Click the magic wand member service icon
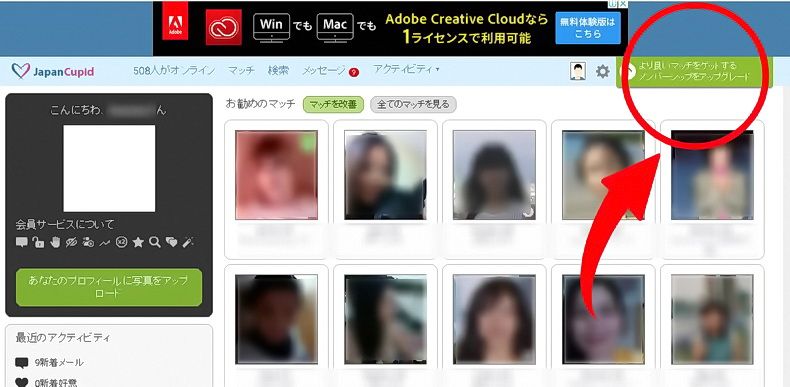This screenshot has height=387, width=790. coord(188,242)
